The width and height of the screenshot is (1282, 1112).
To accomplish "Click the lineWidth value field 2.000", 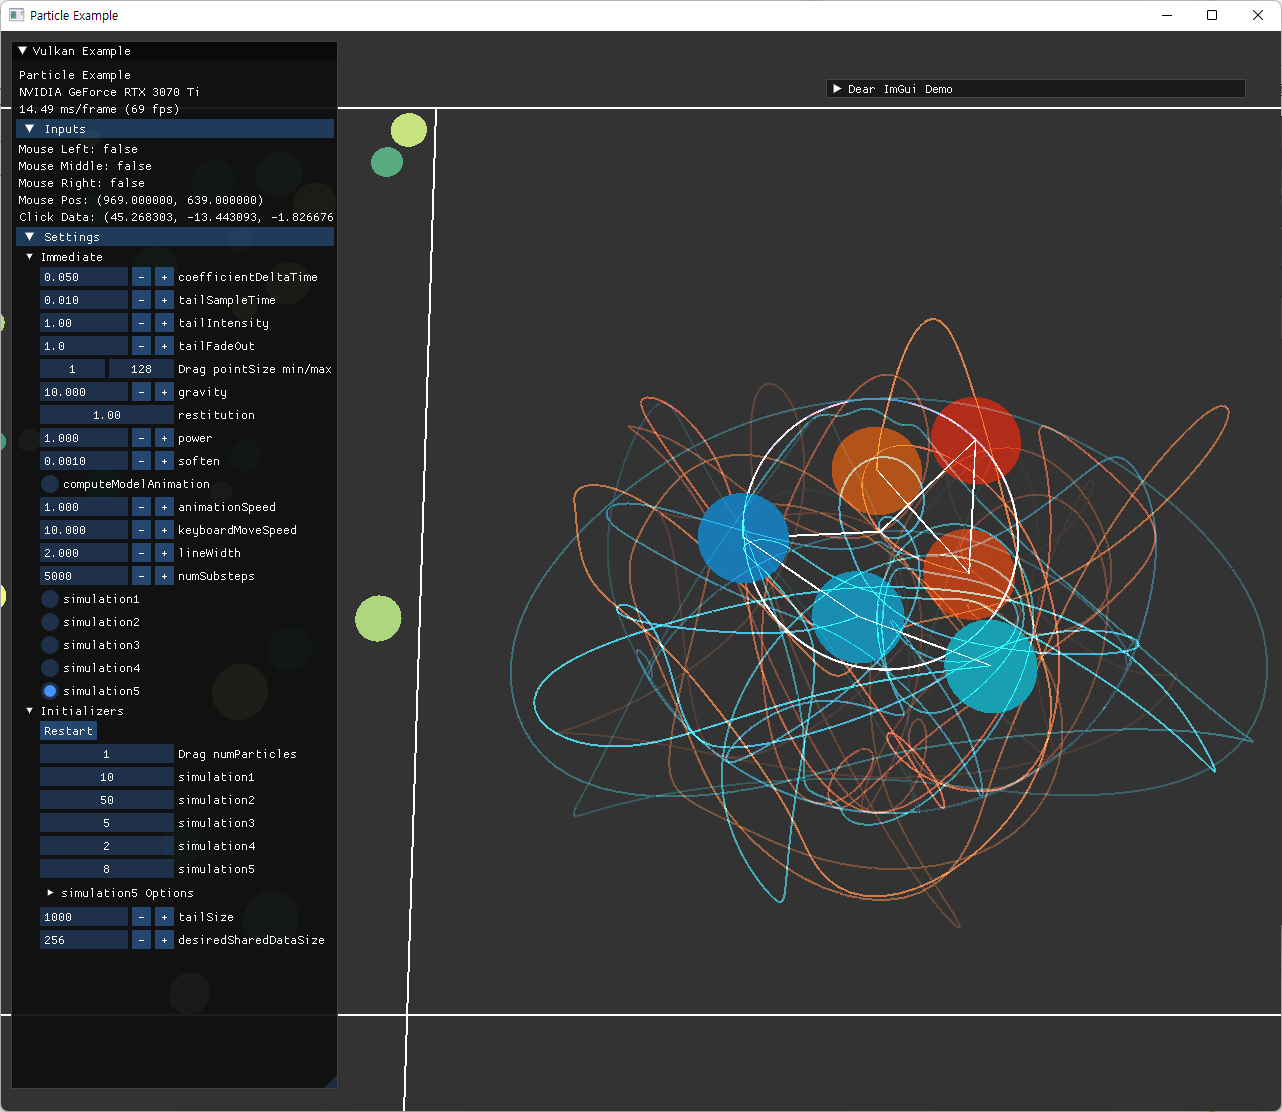I will tap(84, 553).
